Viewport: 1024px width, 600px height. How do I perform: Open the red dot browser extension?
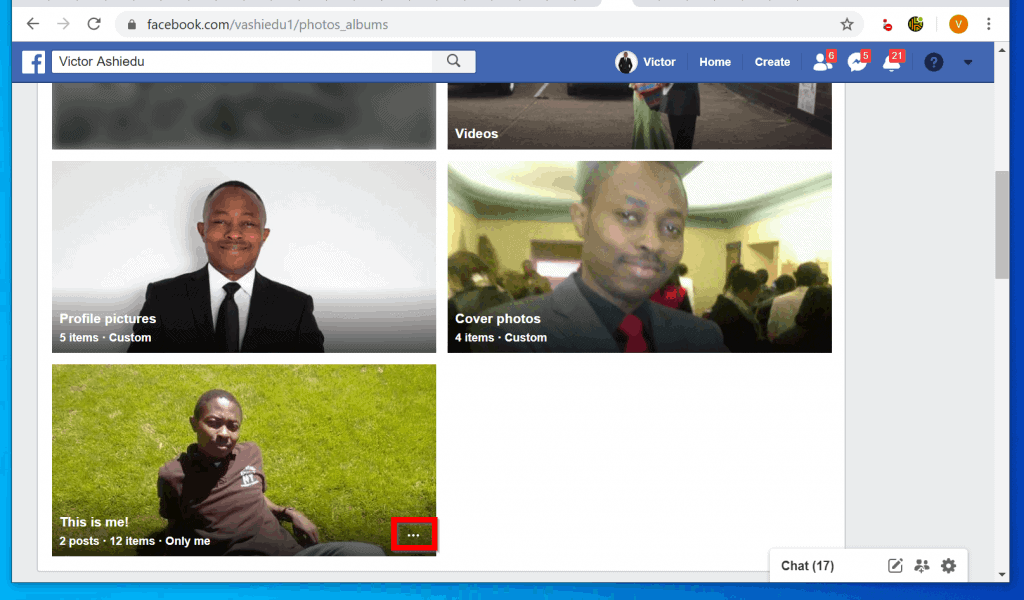point(886,25)
